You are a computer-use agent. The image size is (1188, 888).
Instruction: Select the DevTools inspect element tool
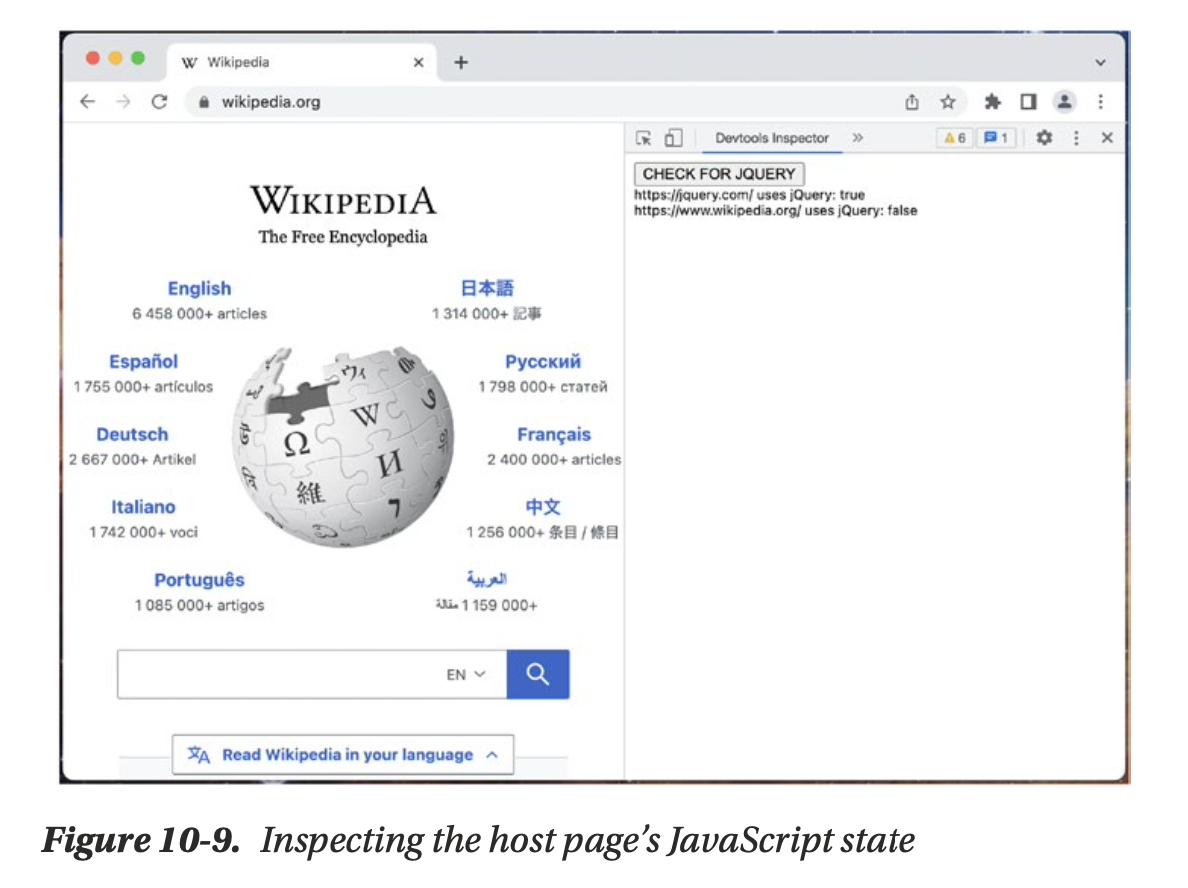coord(644,138)
